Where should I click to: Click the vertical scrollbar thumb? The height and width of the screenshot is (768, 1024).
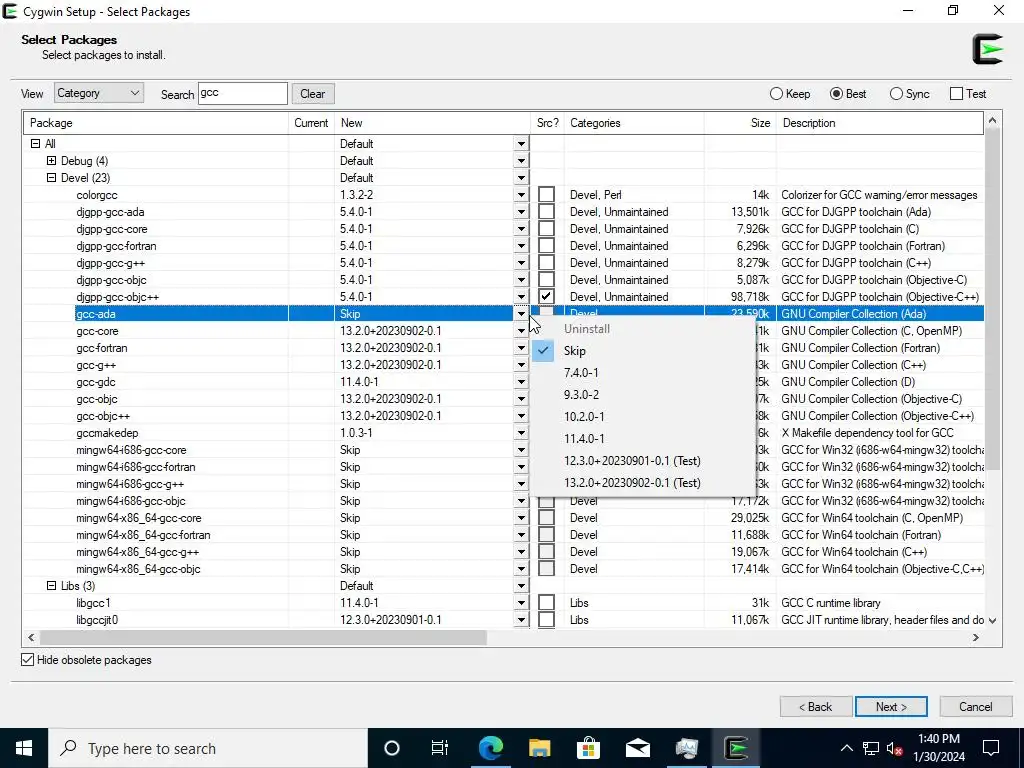(993, 298)
